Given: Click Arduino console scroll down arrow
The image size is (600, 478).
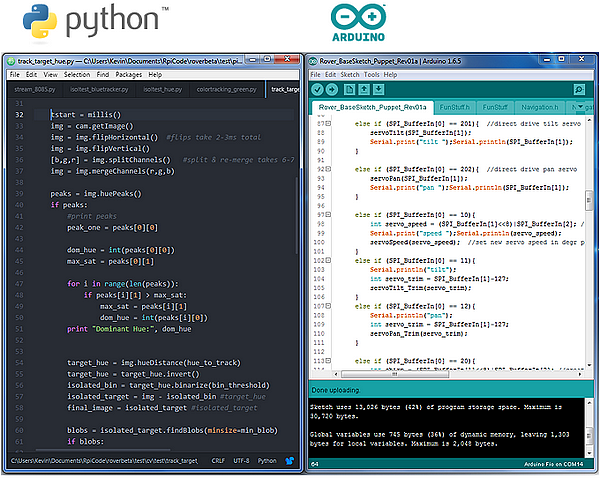Looking at the screenshot, I should (589, 453).
